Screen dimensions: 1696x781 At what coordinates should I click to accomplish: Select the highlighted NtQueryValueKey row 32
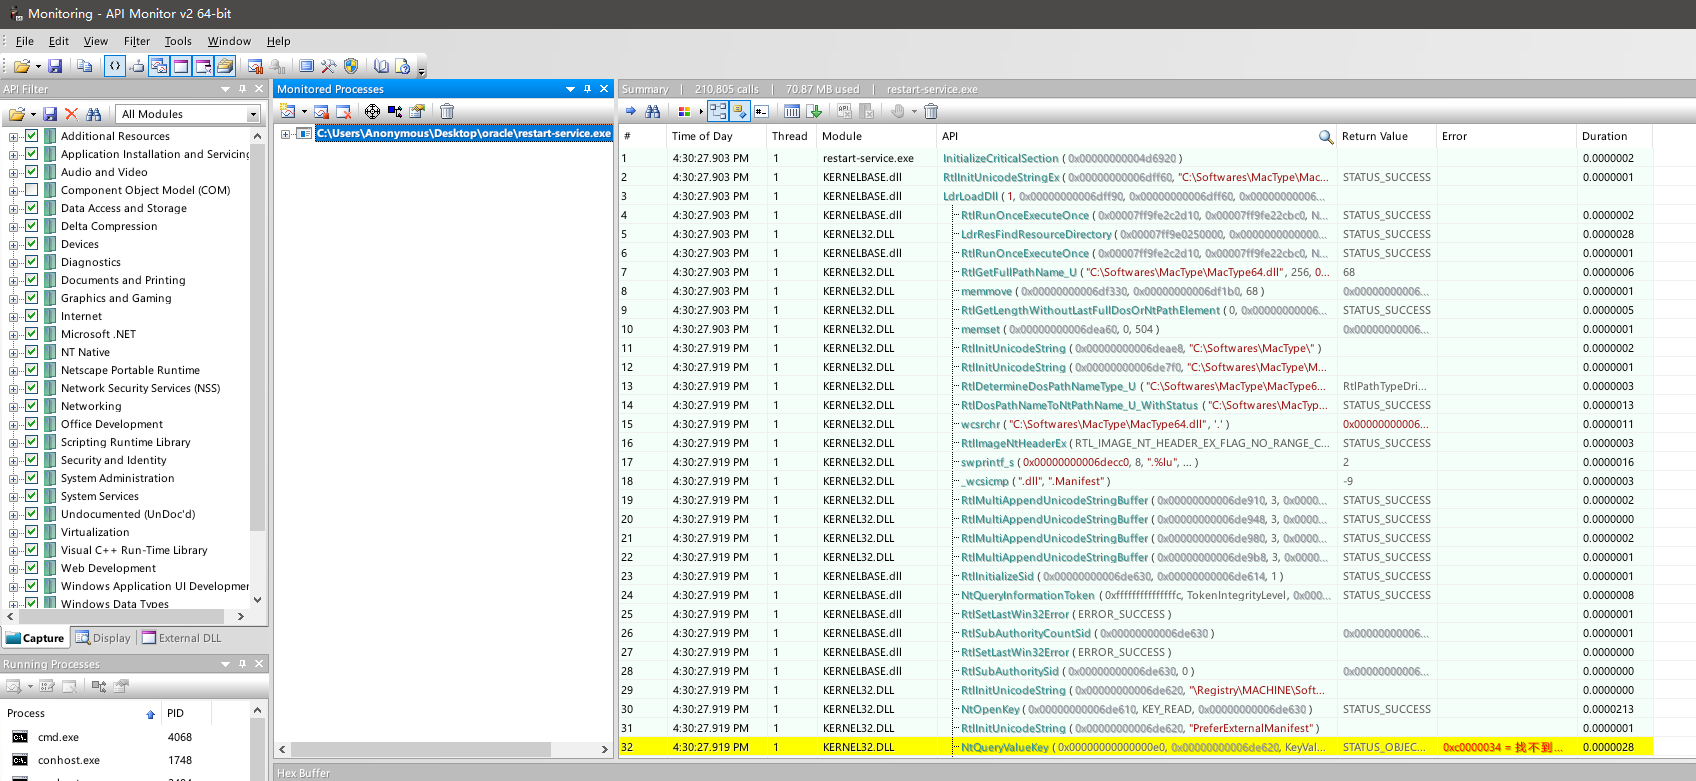[1004, 747]
